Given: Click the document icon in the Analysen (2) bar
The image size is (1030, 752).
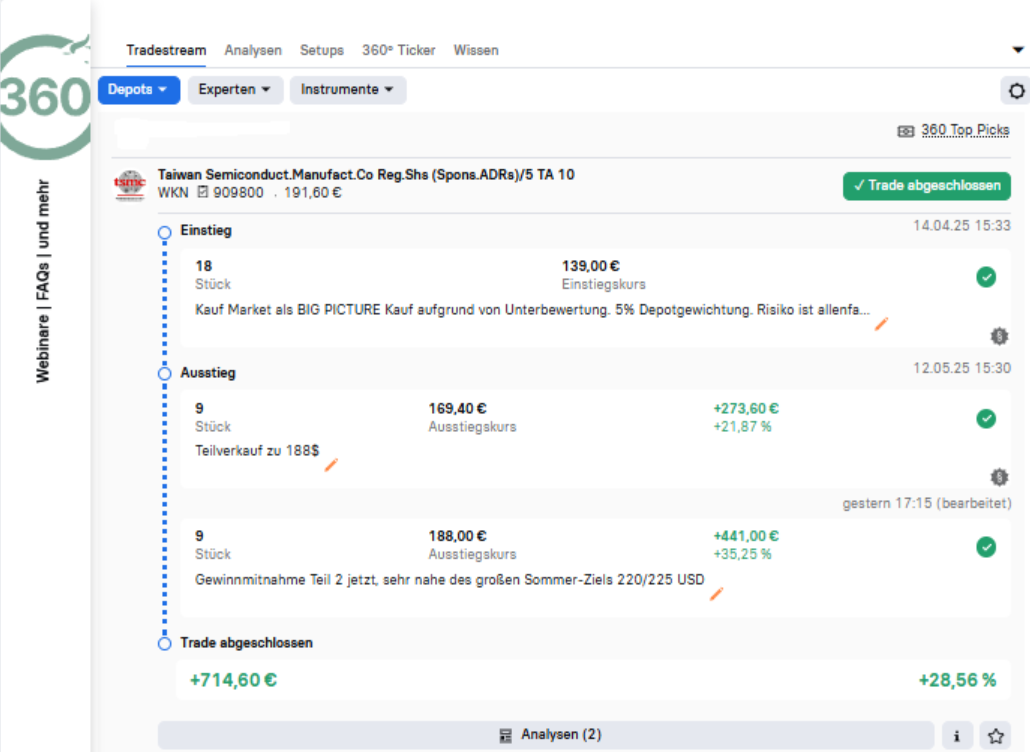Looking at the screenshot, I should (505, 736).
